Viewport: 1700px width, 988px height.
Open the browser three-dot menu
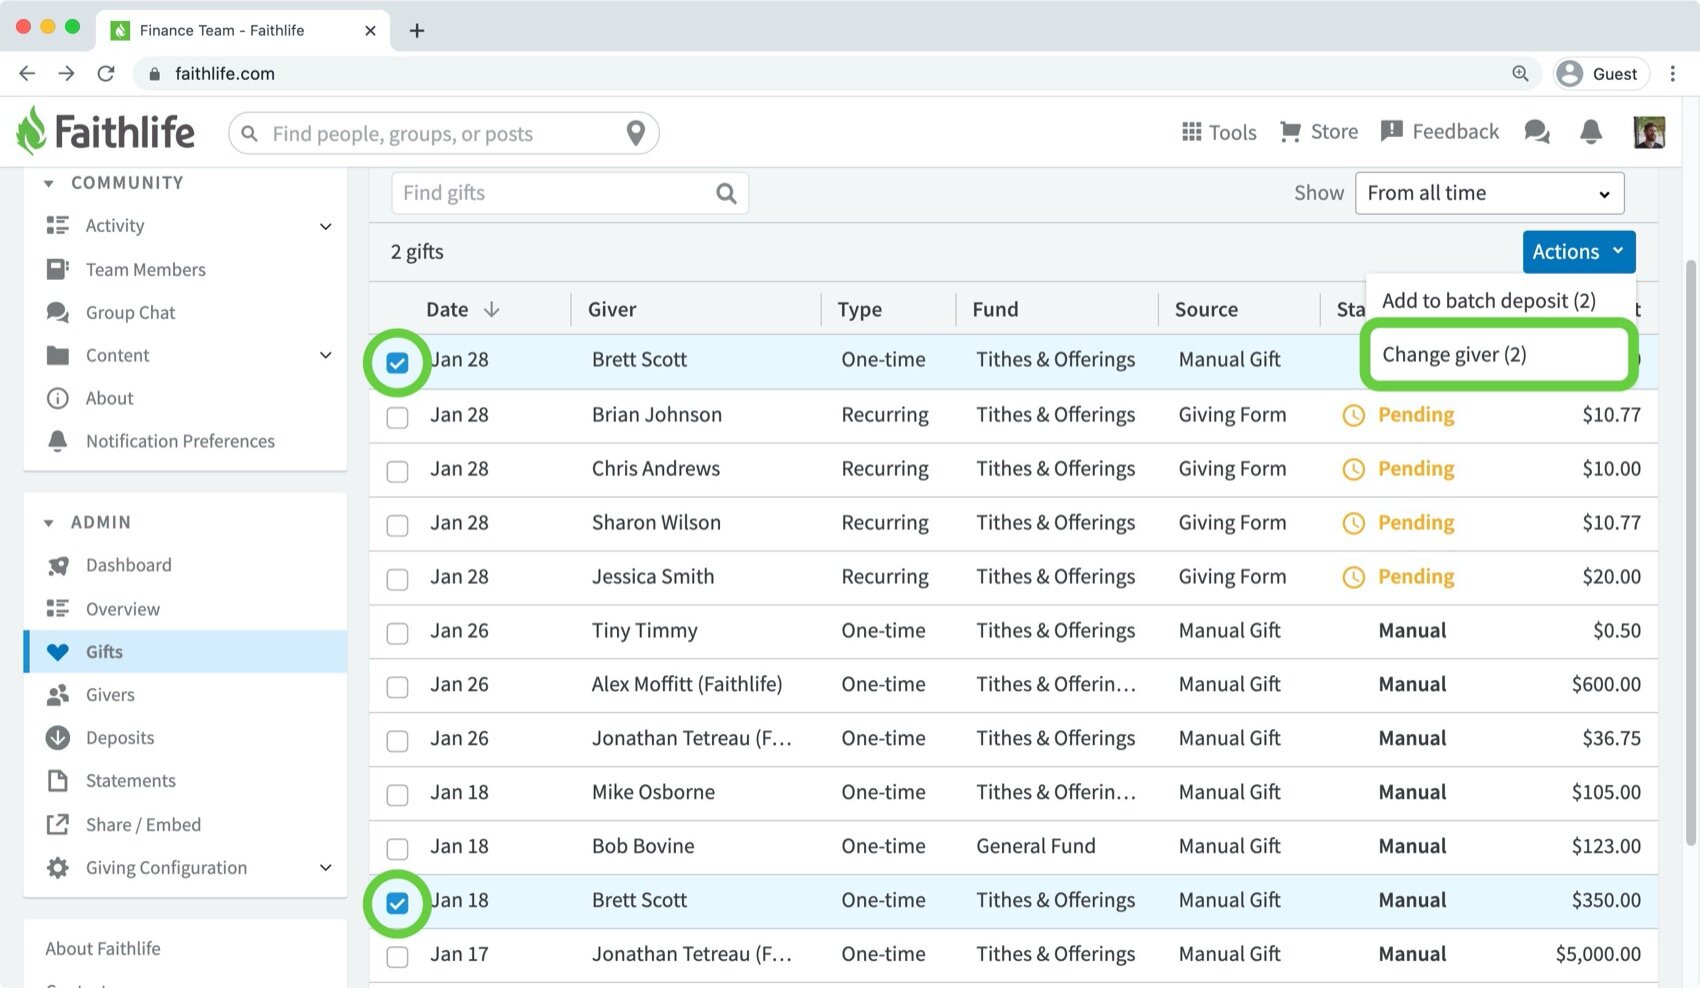[1672, 73]
